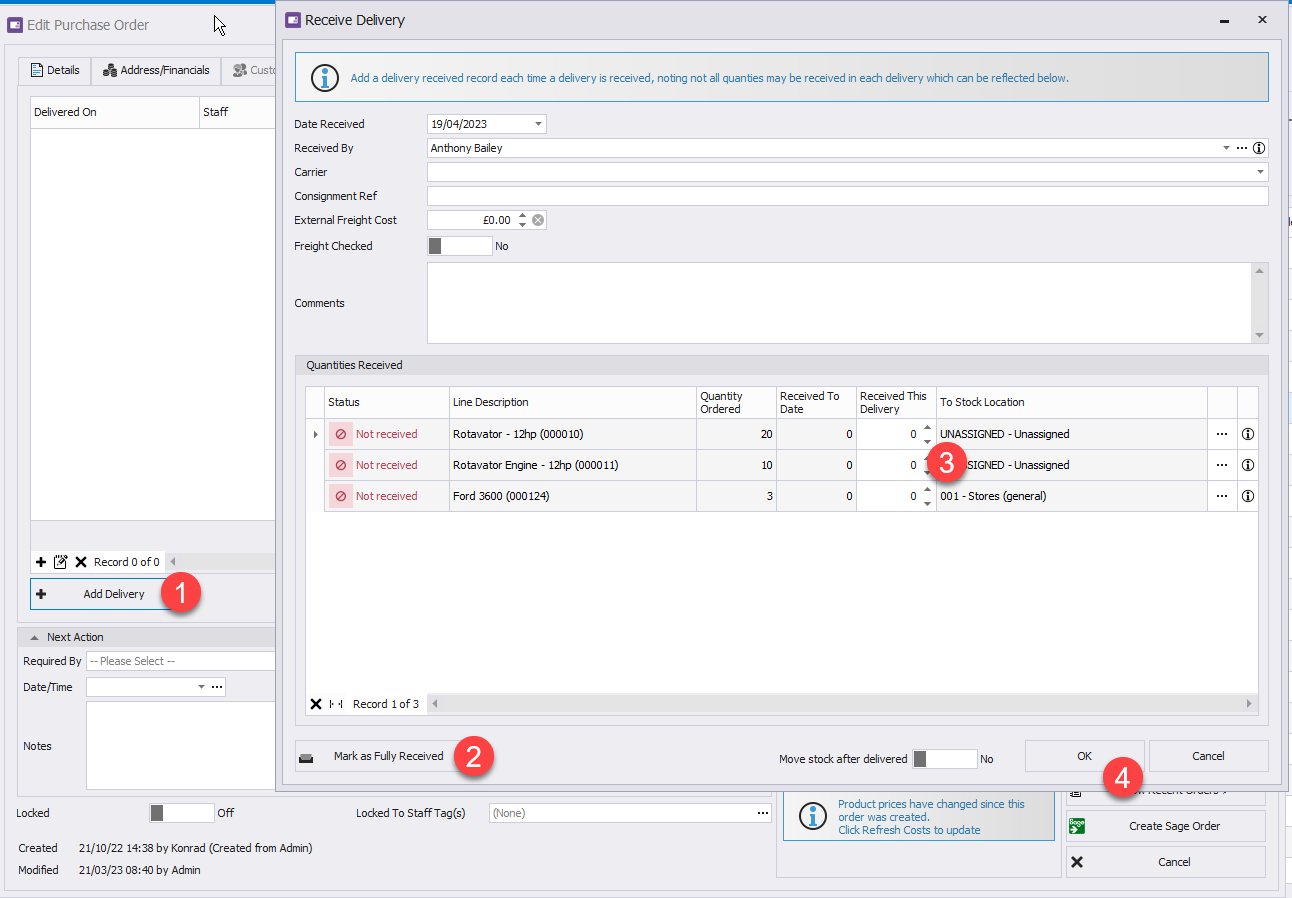Delete record in the Edit Purchase Order delivery grid

click(81, 562)
